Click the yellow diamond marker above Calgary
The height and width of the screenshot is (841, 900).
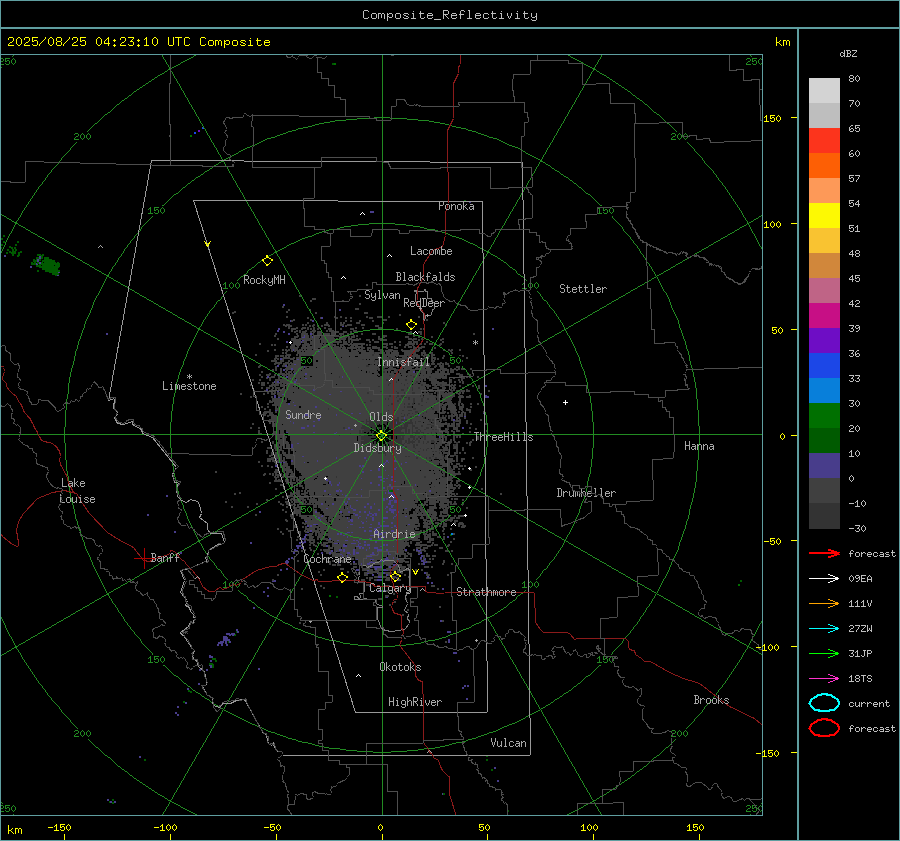coord(395,576)
